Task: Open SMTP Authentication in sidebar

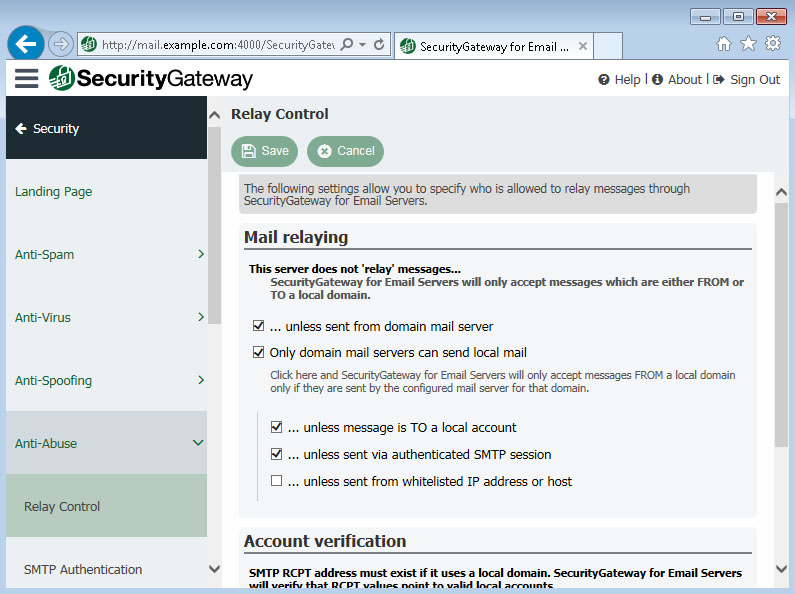Action: (106, 569)
